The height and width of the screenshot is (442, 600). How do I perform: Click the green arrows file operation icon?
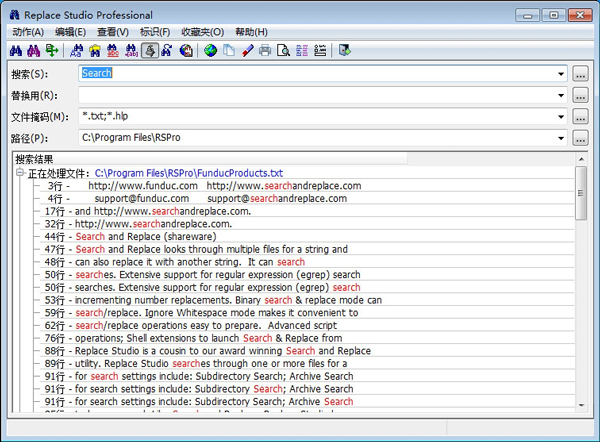pos(52,51)
